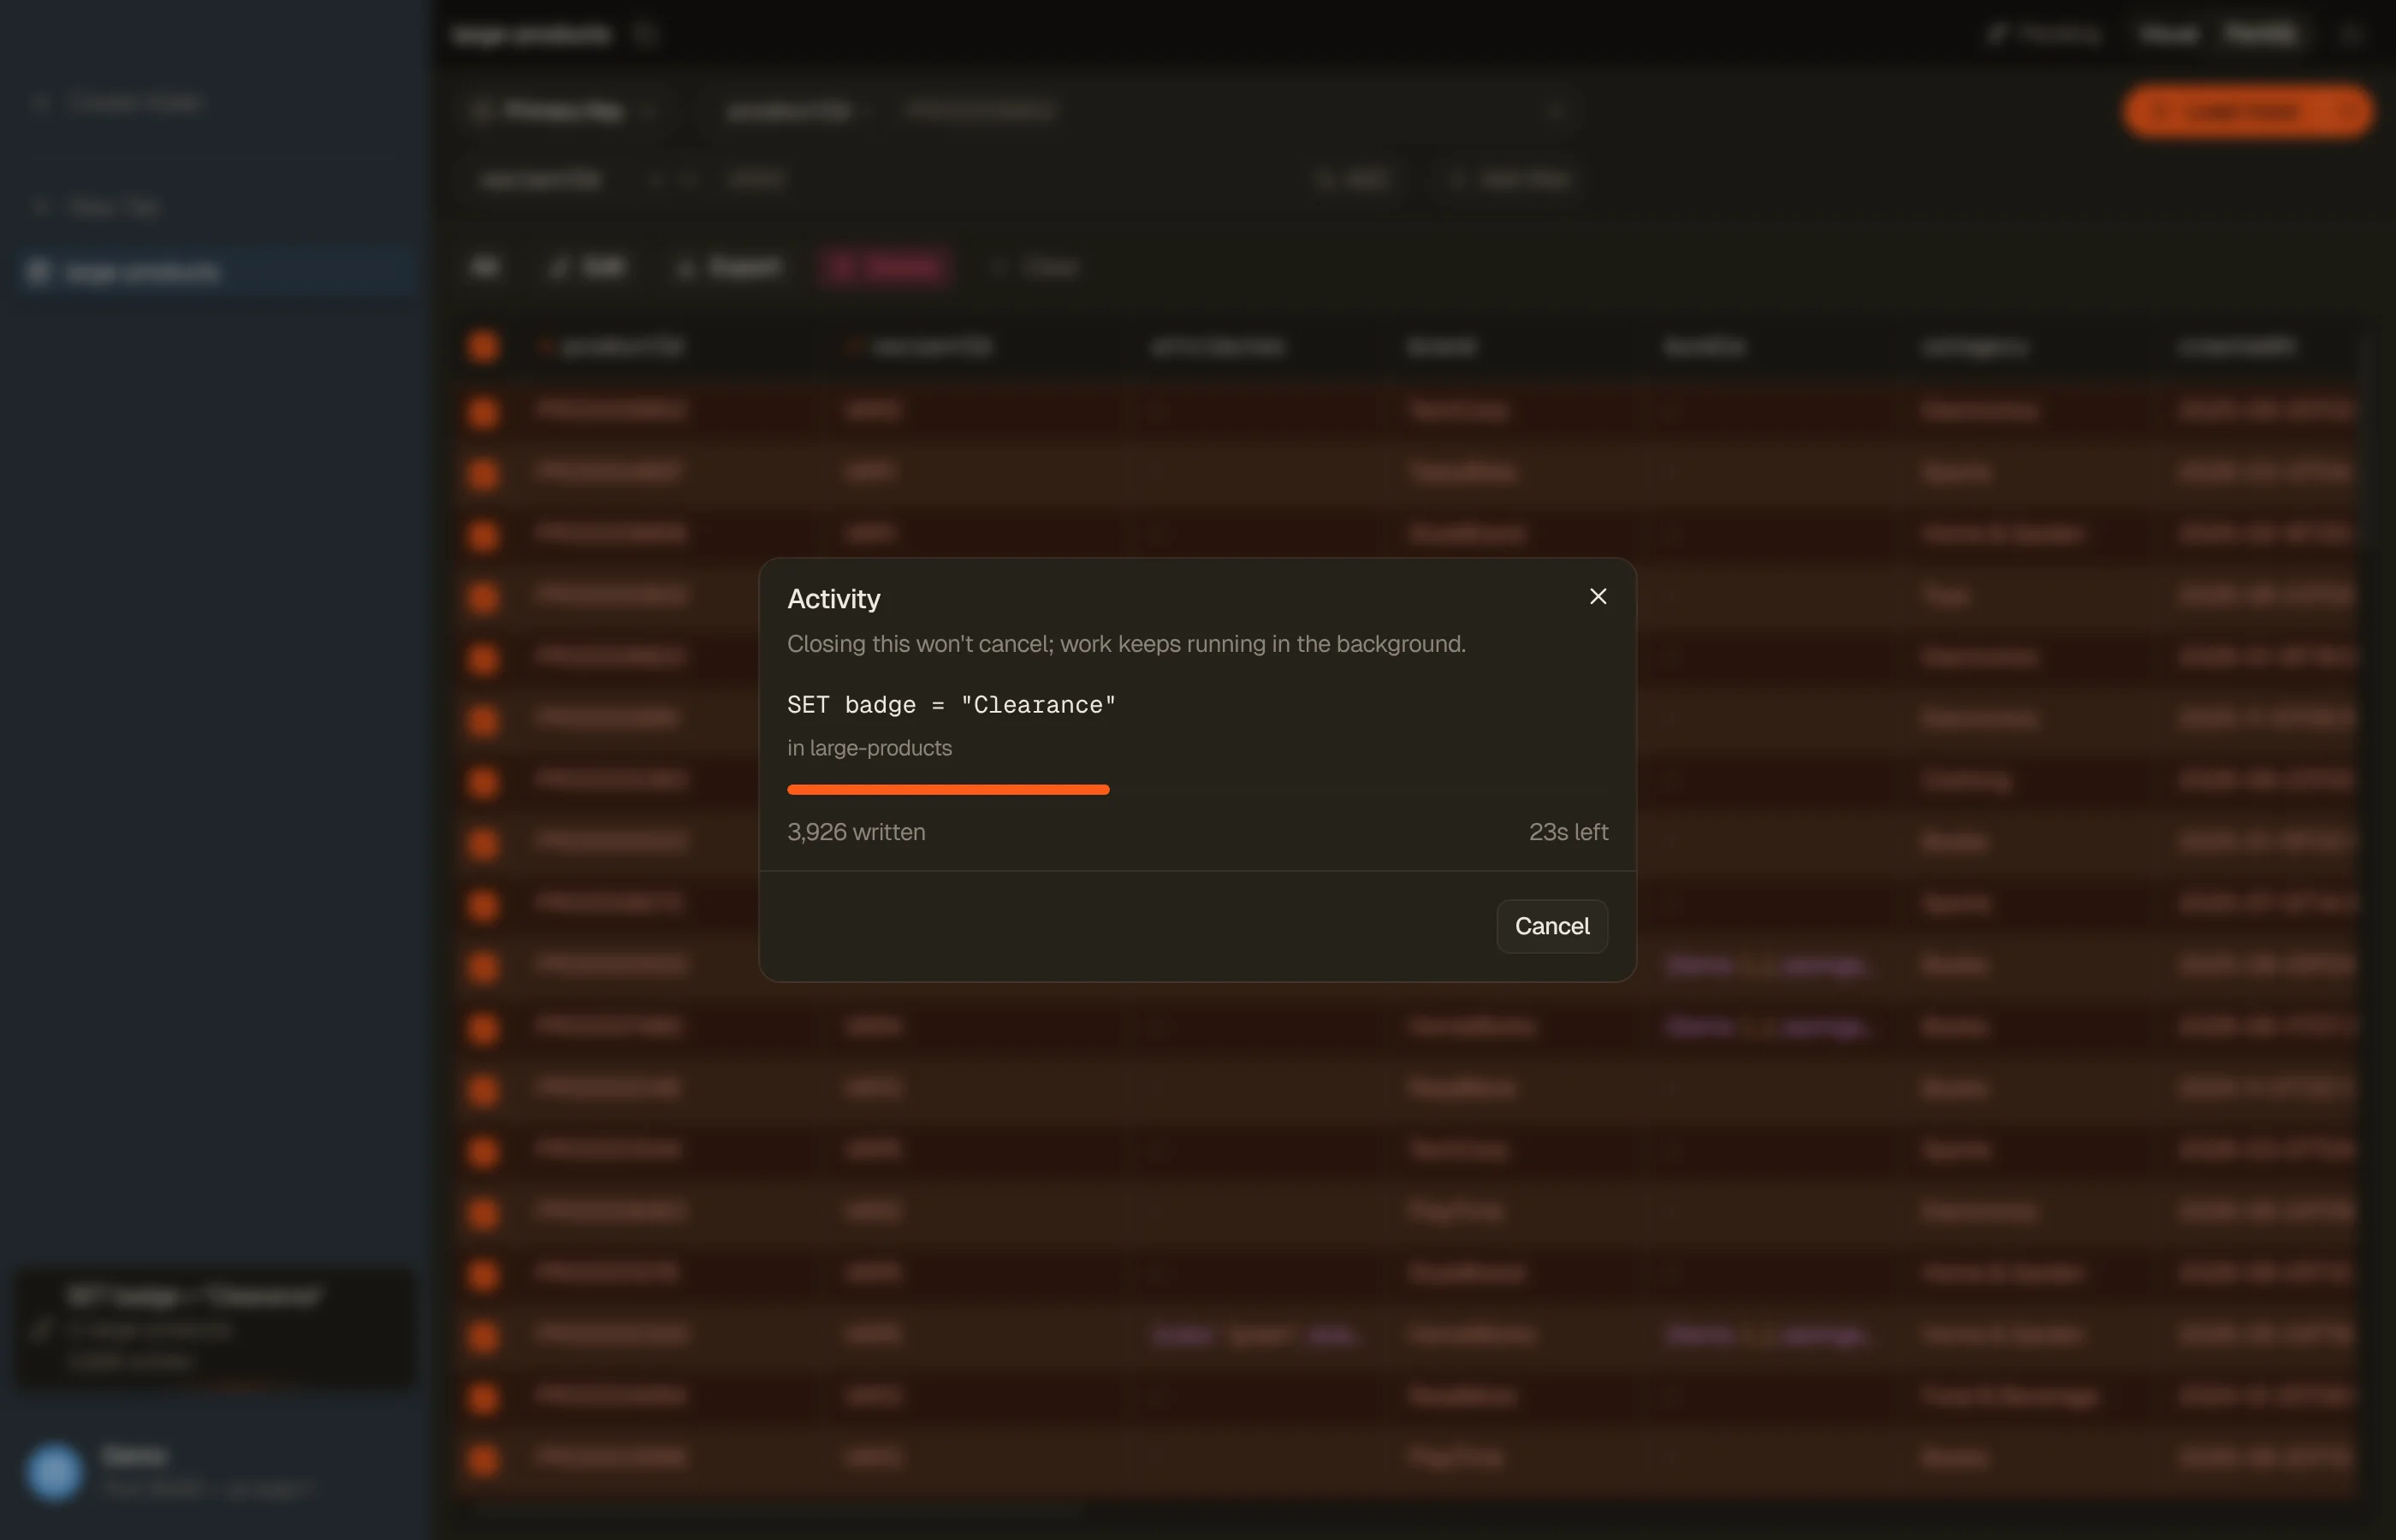Click the 'SET badge = "Clearance"' operation text
2396x1540 pixels.
click(951, 705)
